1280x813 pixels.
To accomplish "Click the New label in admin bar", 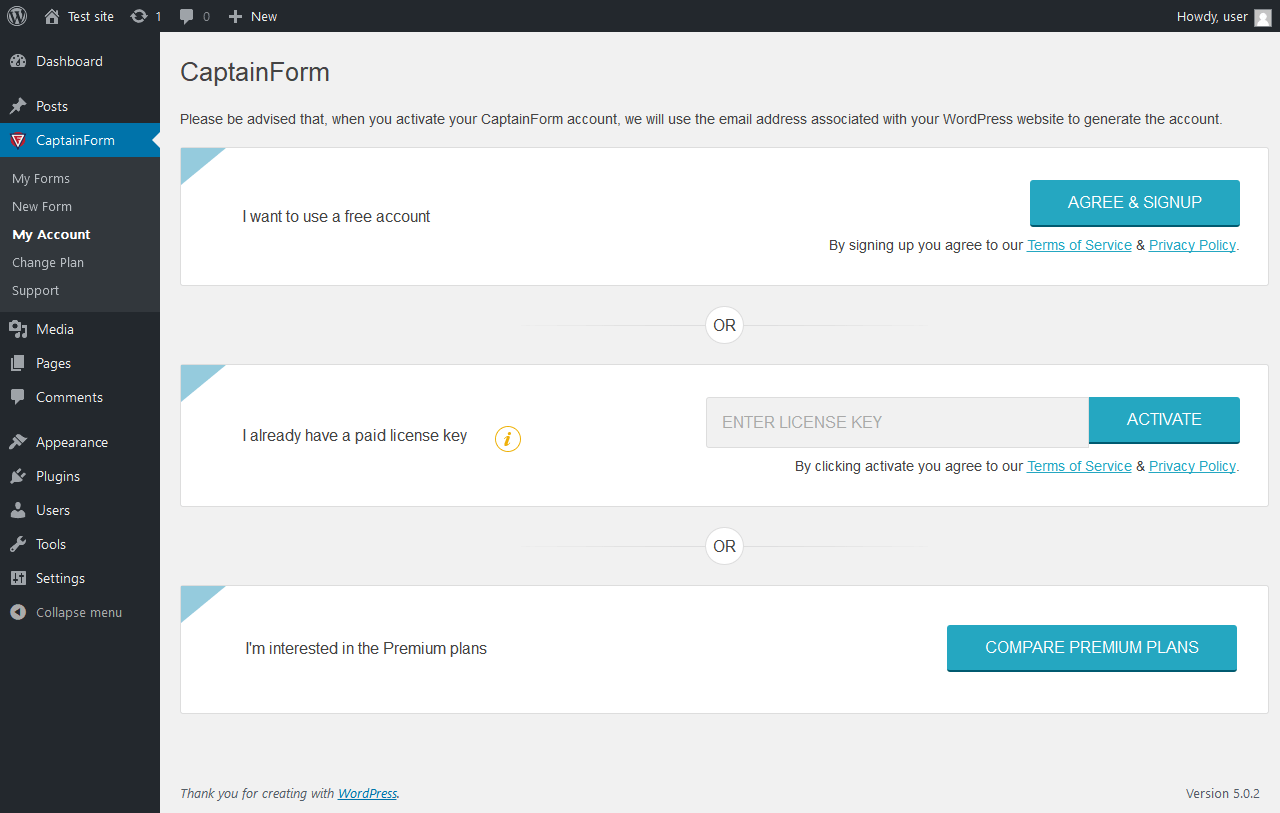I will 264,16.
